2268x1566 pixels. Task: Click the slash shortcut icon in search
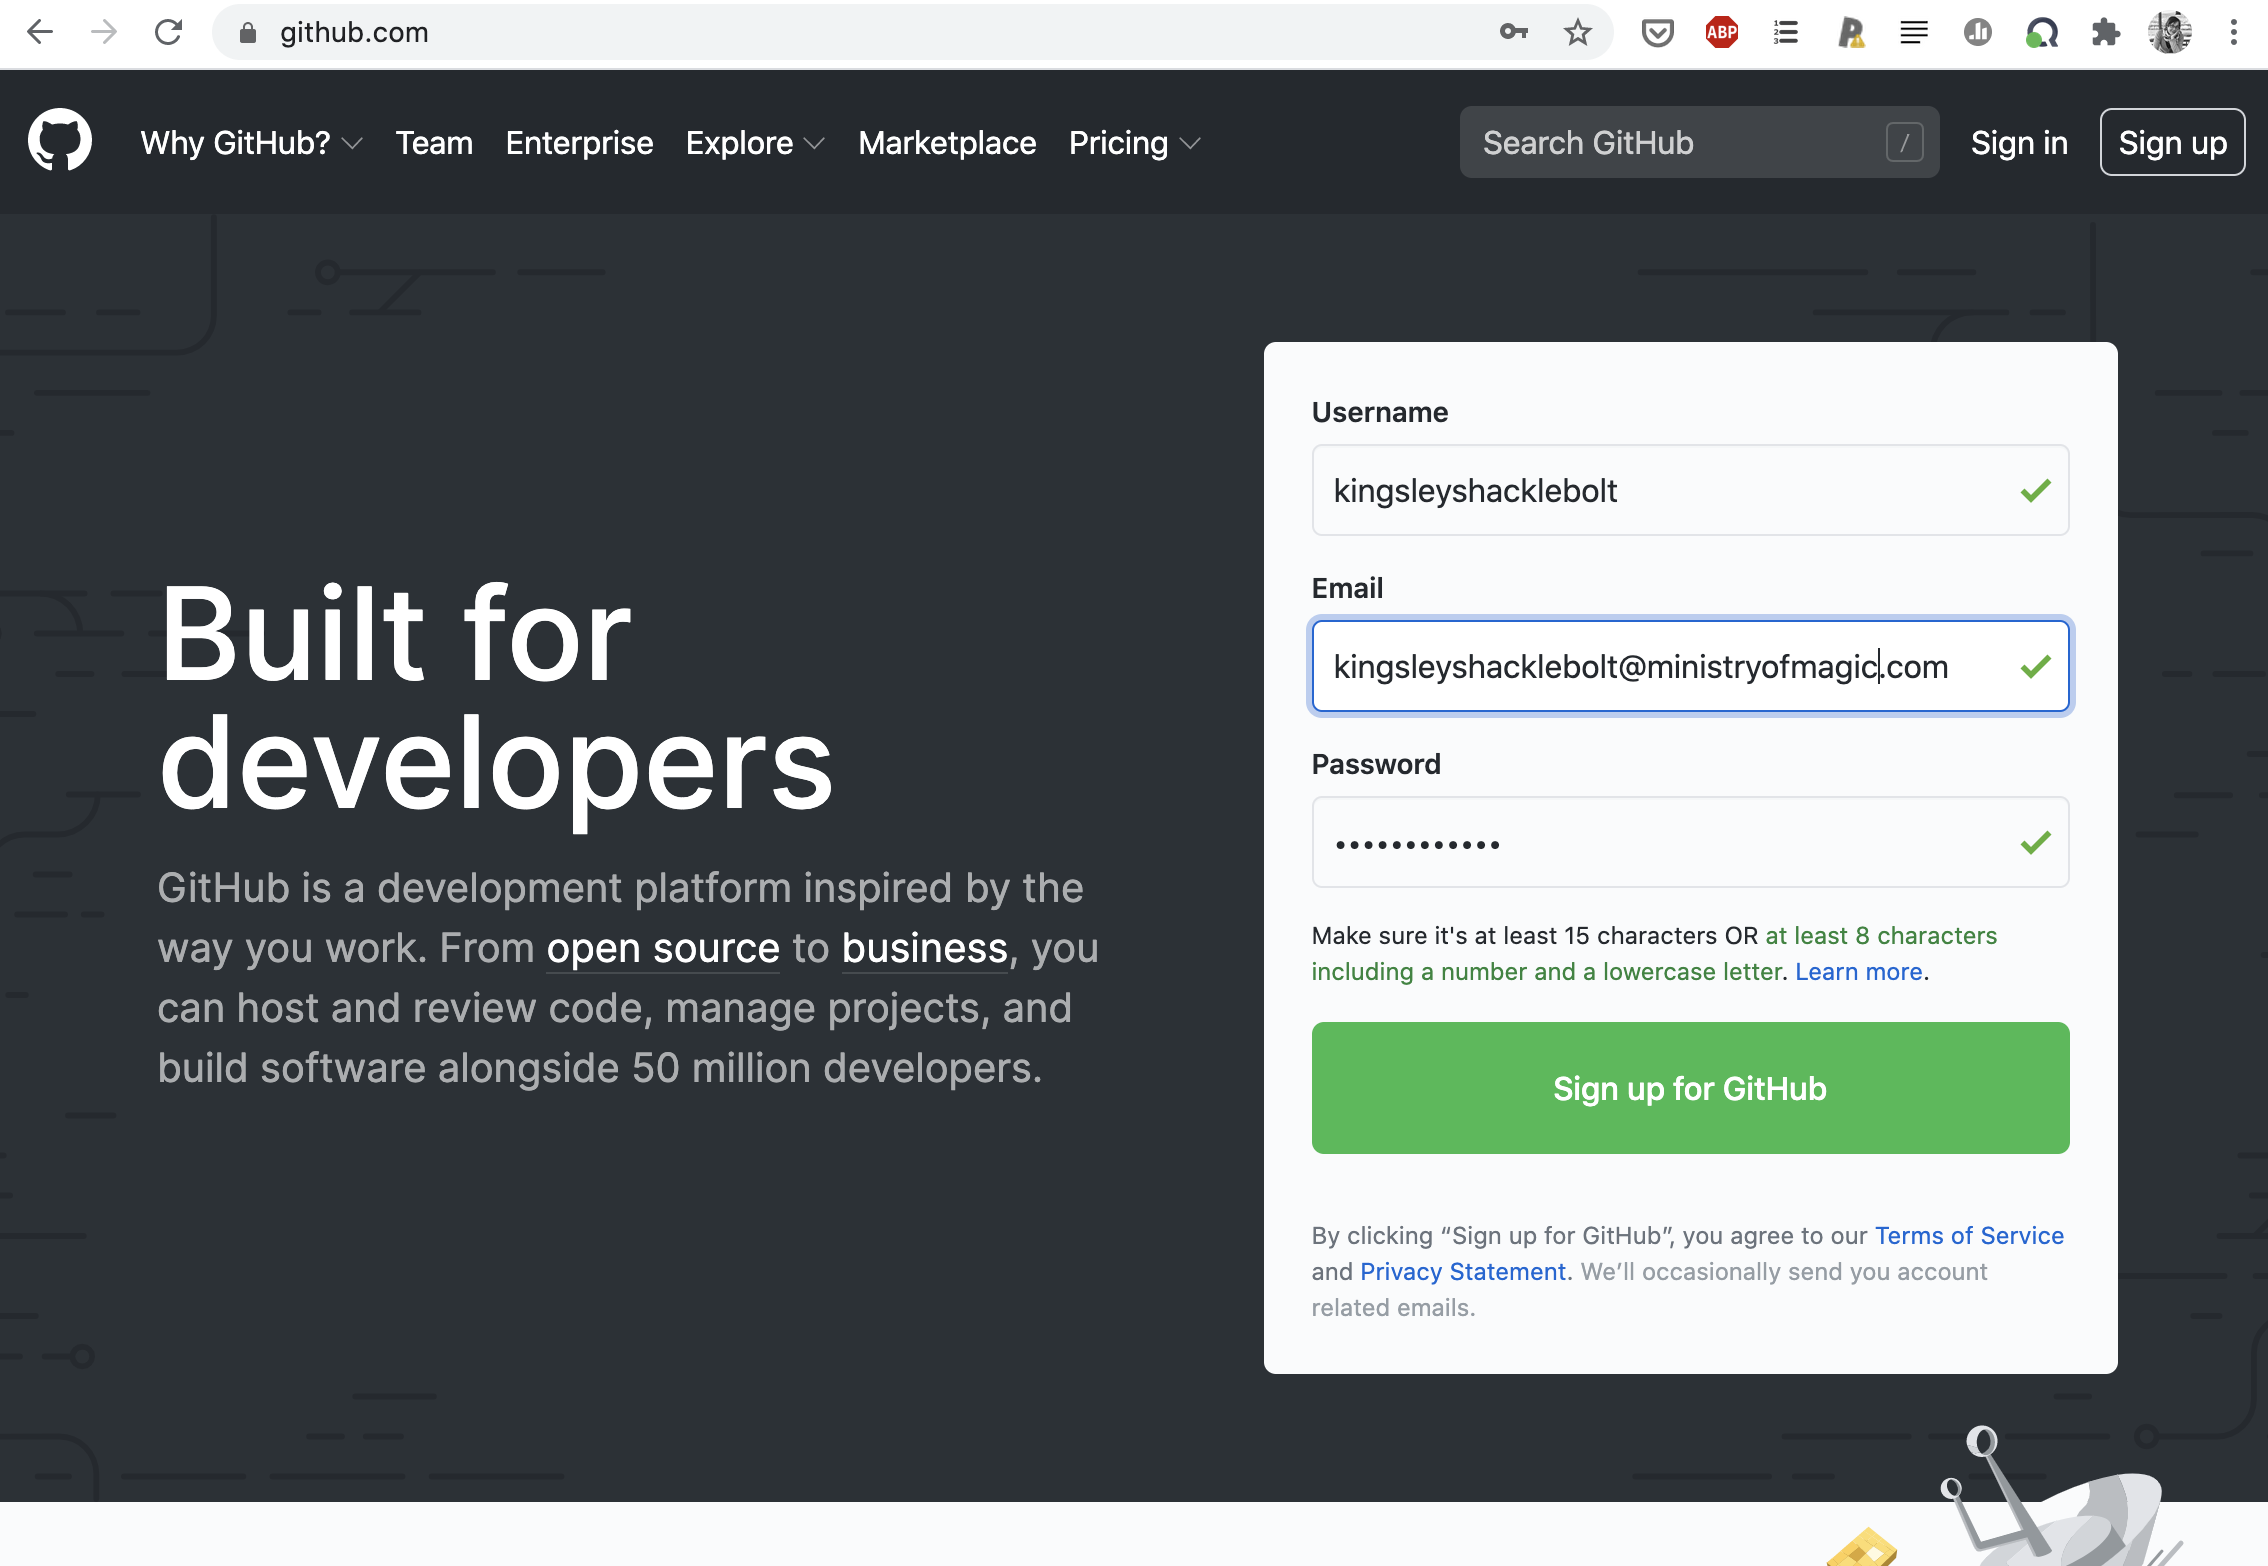[x=1905, y=142]
